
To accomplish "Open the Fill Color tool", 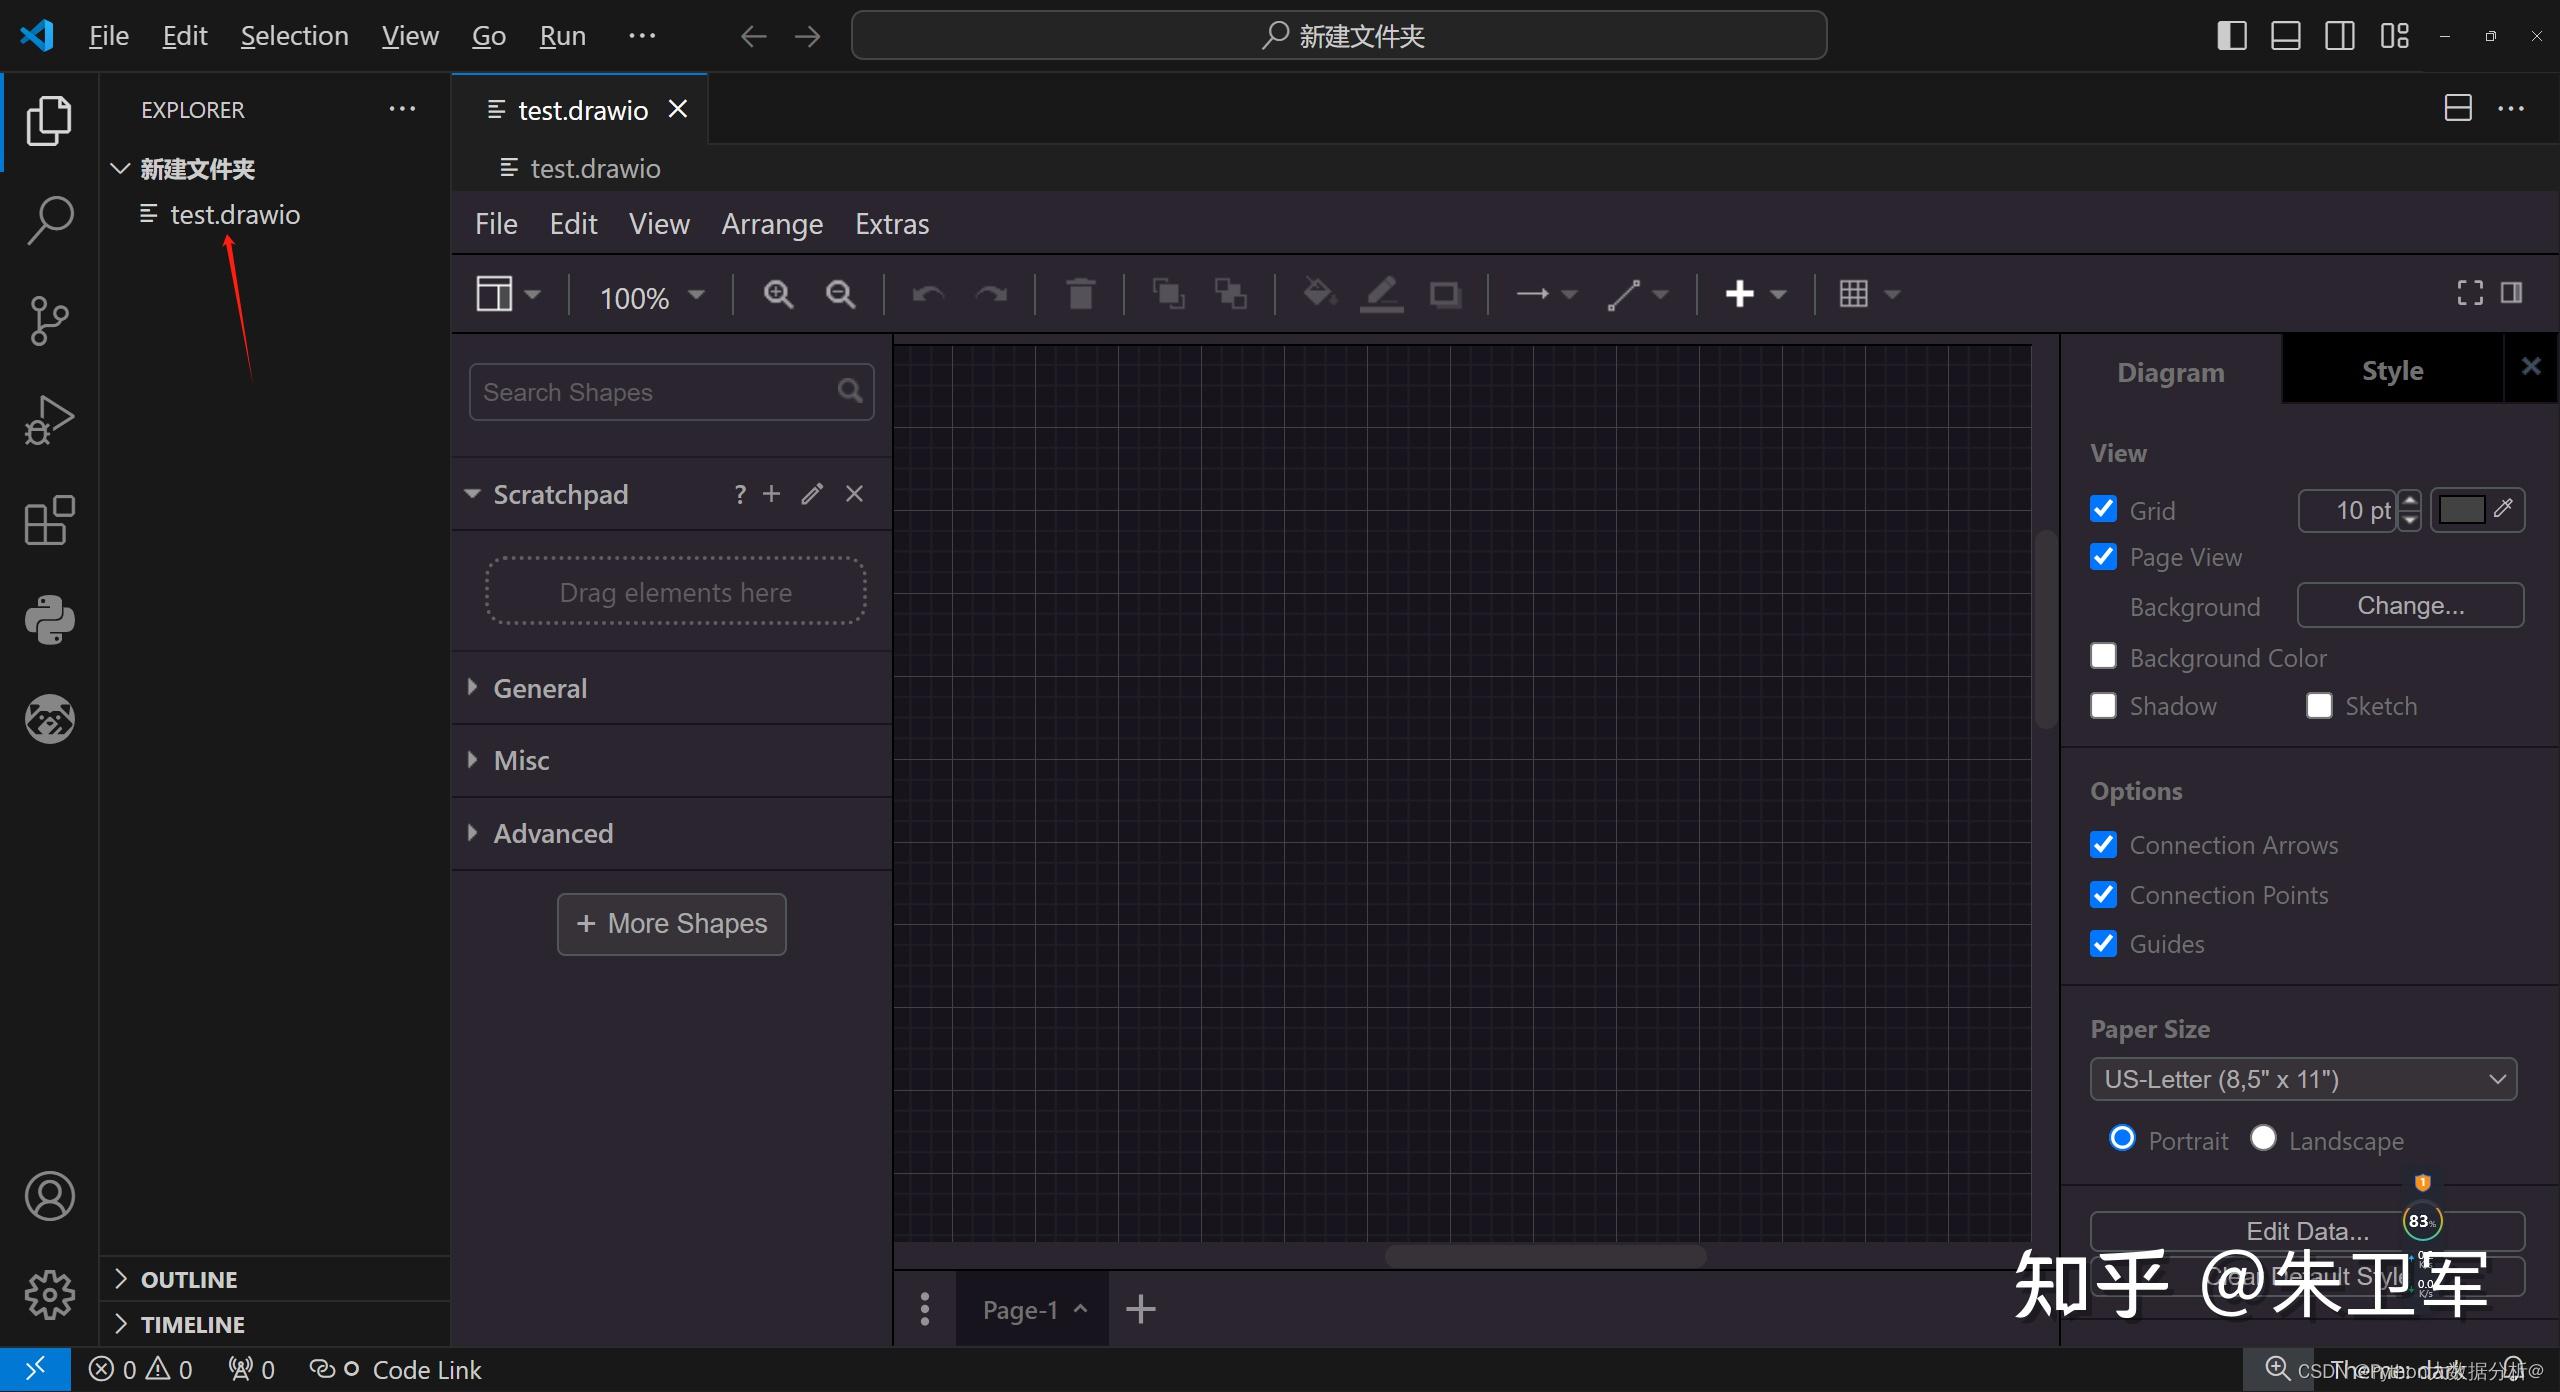I will pos(1318,294).
